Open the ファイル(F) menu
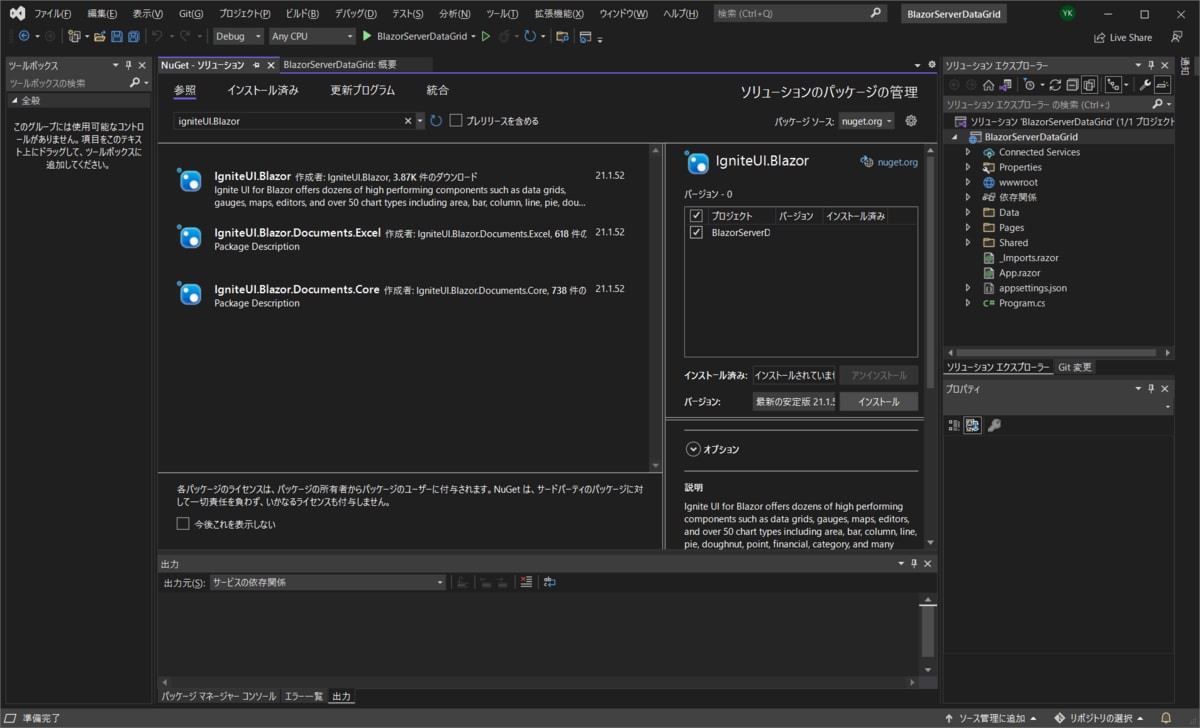The image size is (1200, 728). click(x=53, y=14)
